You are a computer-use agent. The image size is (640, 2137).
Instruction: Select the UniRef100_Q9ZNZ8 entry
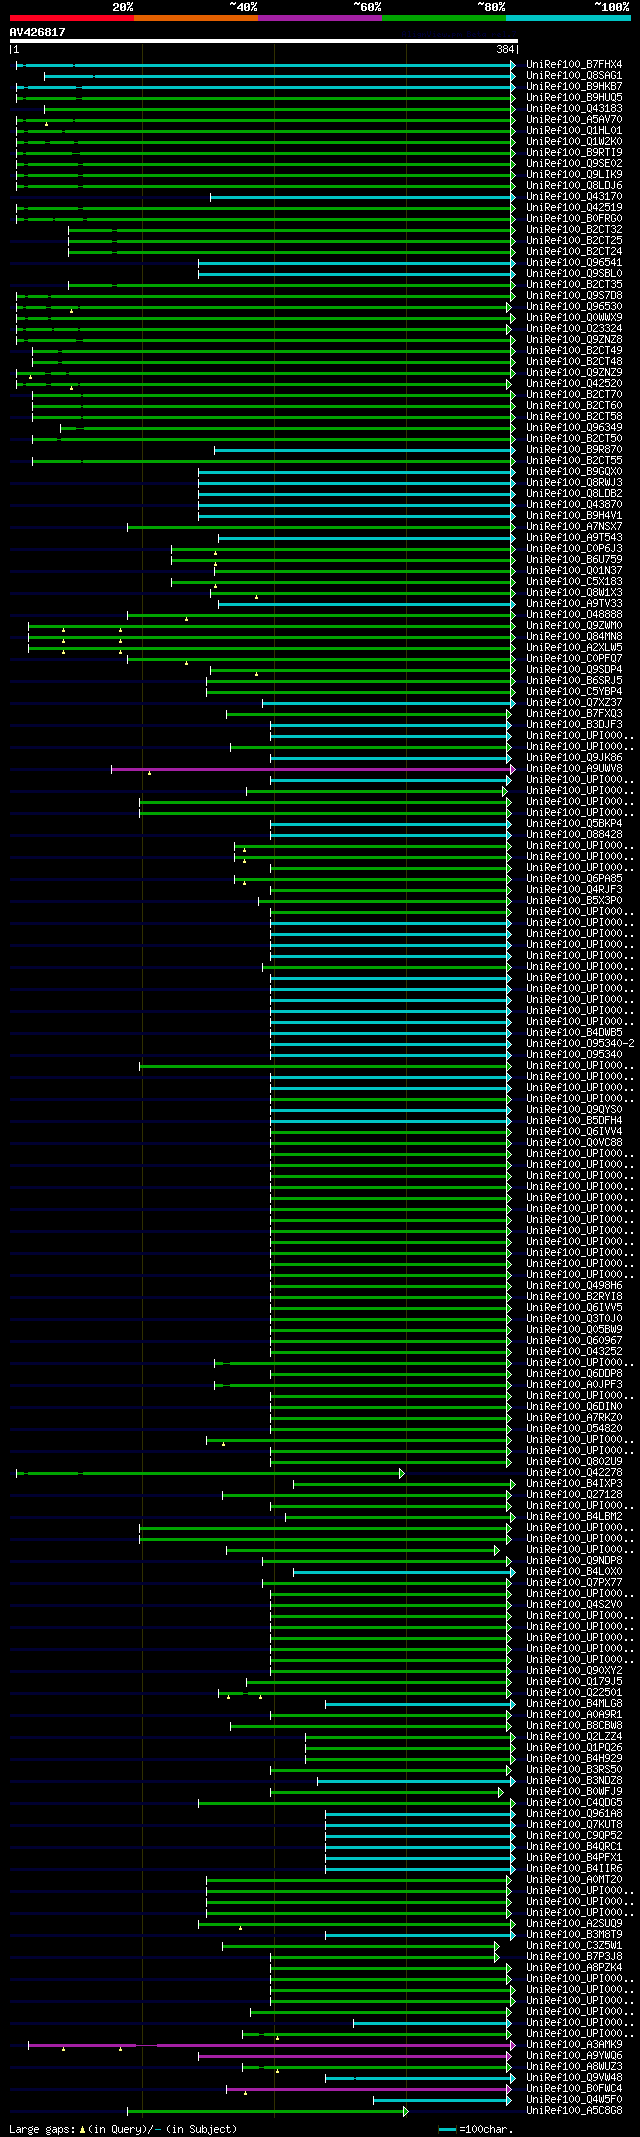coord(574,340)
